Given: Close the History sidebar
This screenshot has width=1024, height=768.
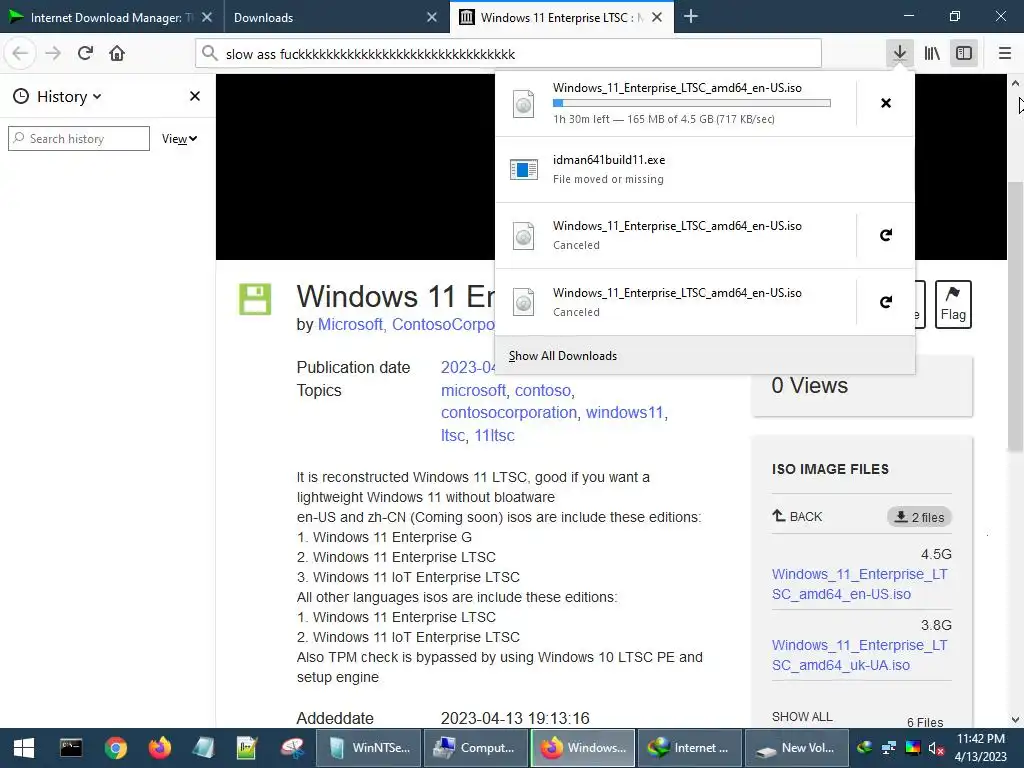Looking at the screenshot, I should pos(195,96).
